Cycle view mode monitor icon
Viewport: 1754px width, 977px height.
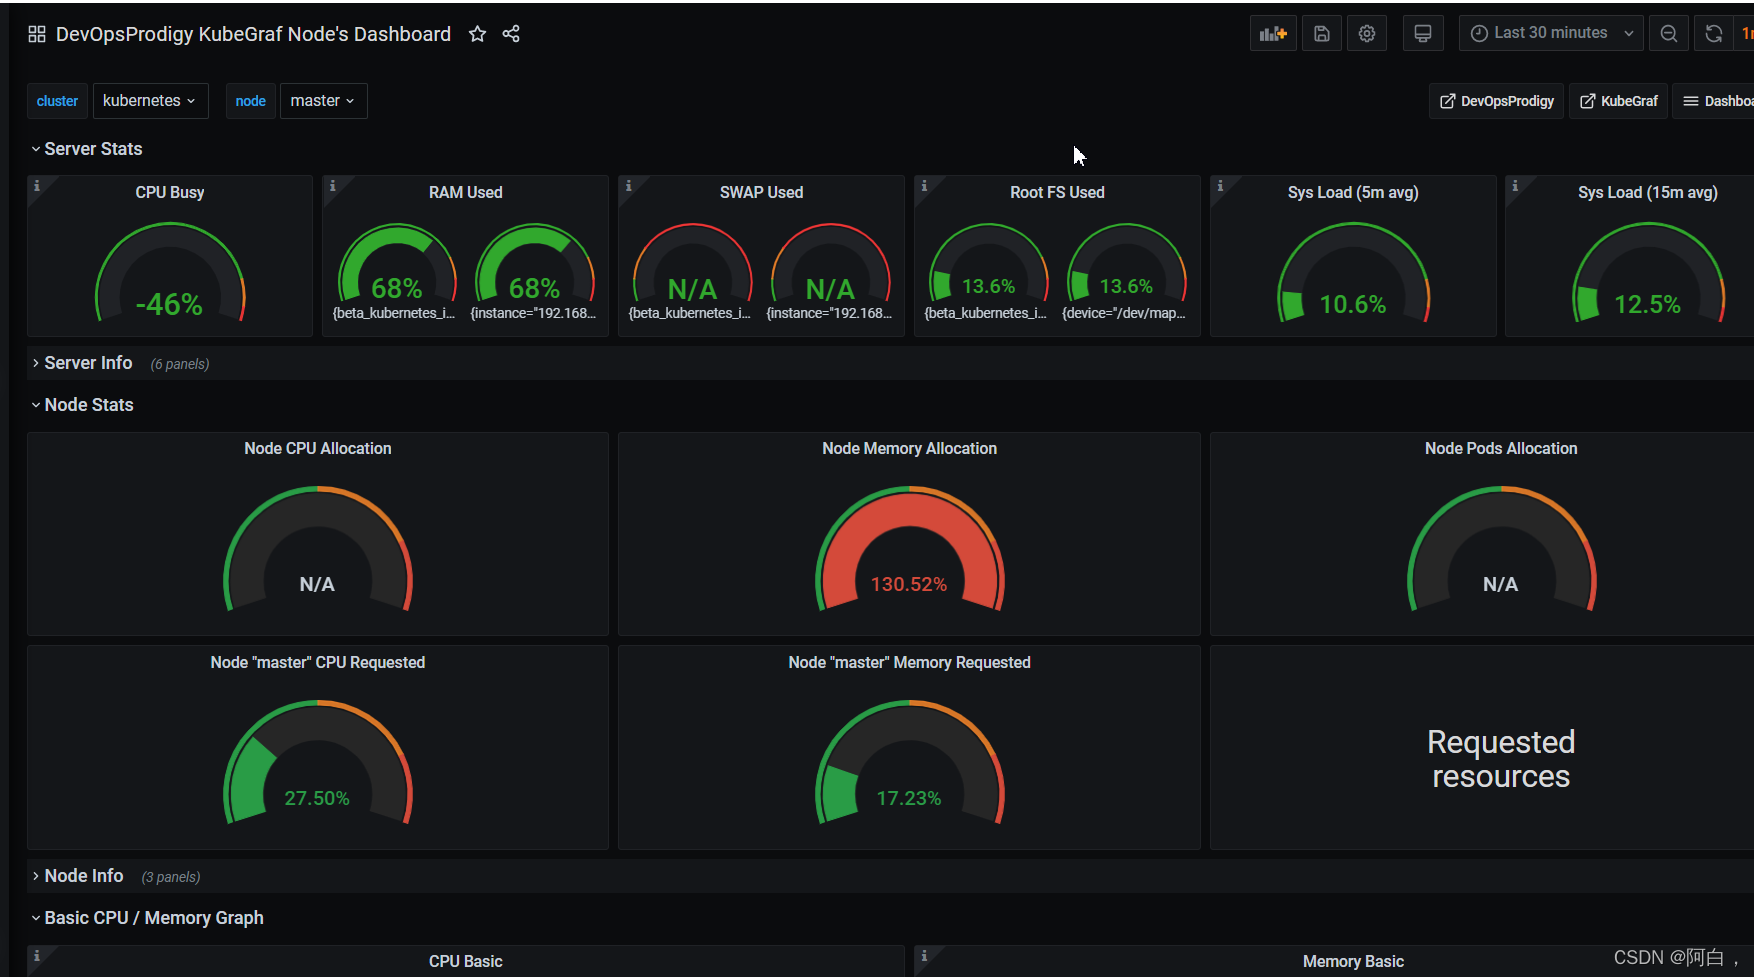(x=1422, y=33)
